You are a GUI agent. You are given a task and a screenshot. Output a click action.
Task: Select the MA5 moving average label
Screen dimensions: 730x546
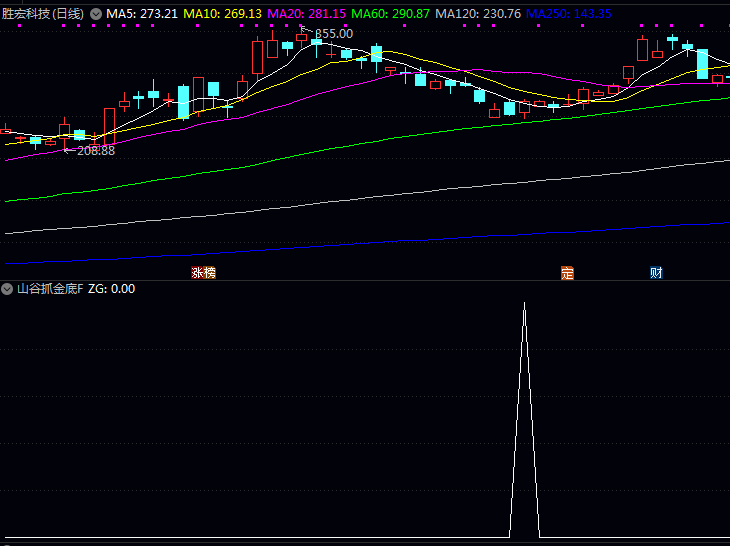click(142, 14)
